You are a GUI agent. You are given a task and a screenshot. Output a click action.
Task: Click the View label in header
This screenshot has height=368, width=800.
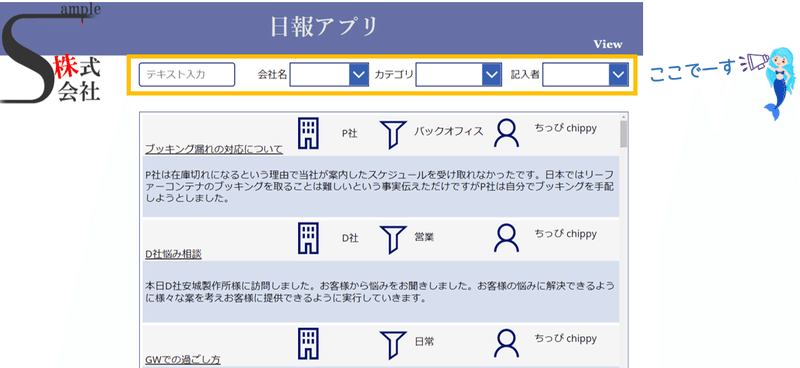click(608, 44)
